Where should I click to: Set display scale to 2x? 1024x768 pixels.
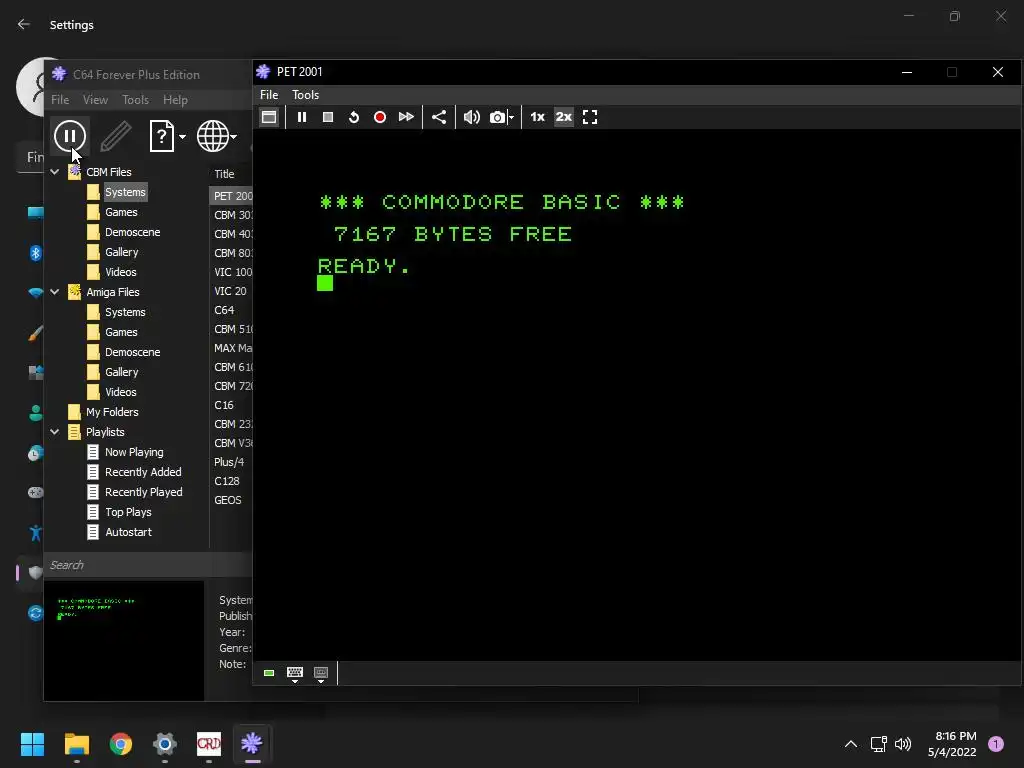(x=563, y=118)
